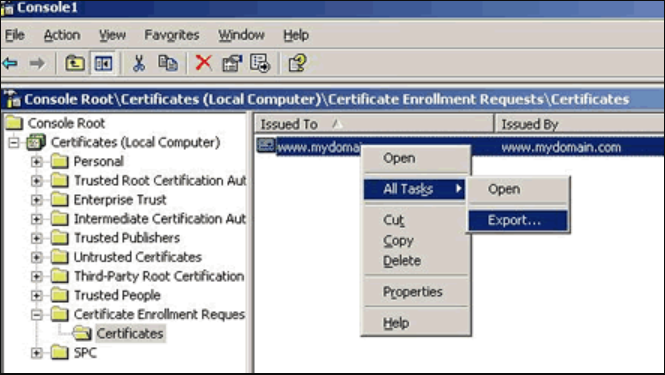Sort by the Issued By column header
This screenshot has height=375, width=665.
(x=580, y=124)
